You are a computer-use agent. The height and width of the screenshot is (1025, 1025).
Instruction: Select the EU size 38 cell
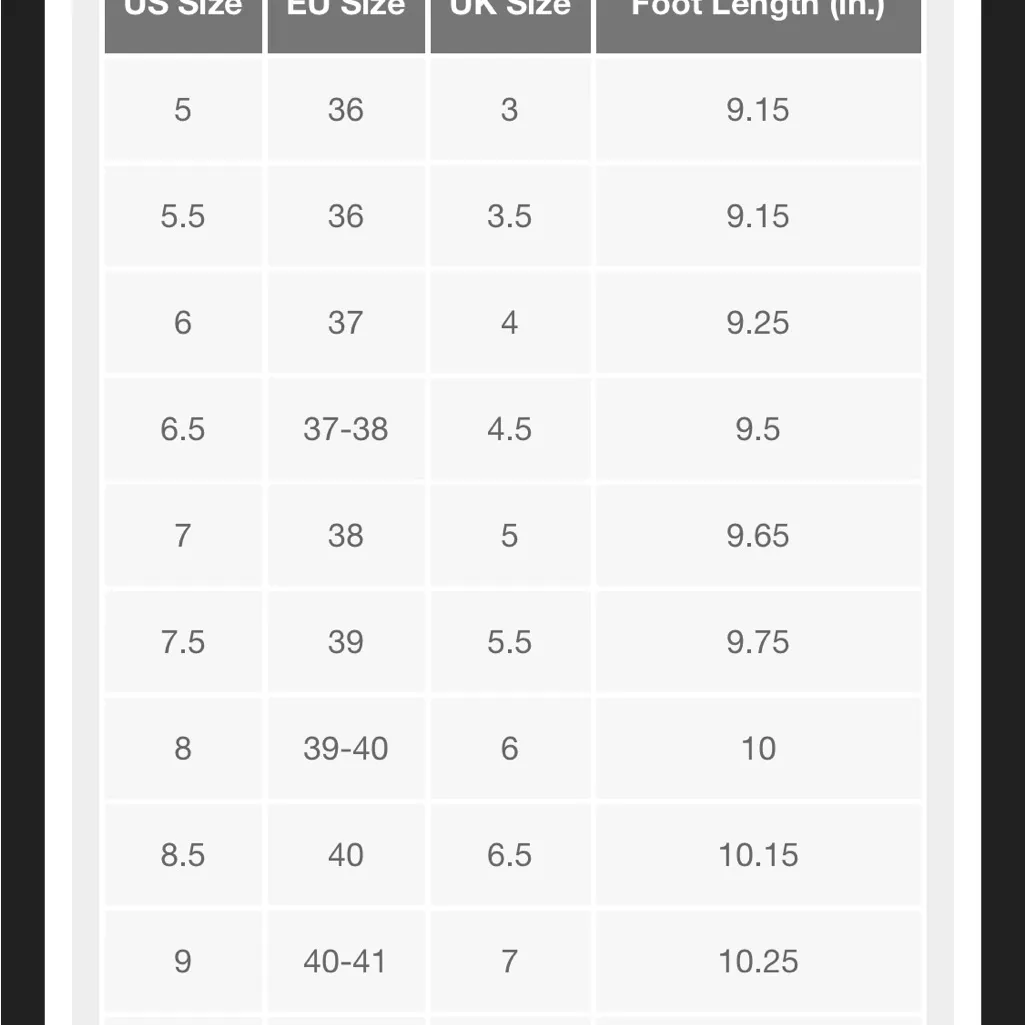pos(346,535)
